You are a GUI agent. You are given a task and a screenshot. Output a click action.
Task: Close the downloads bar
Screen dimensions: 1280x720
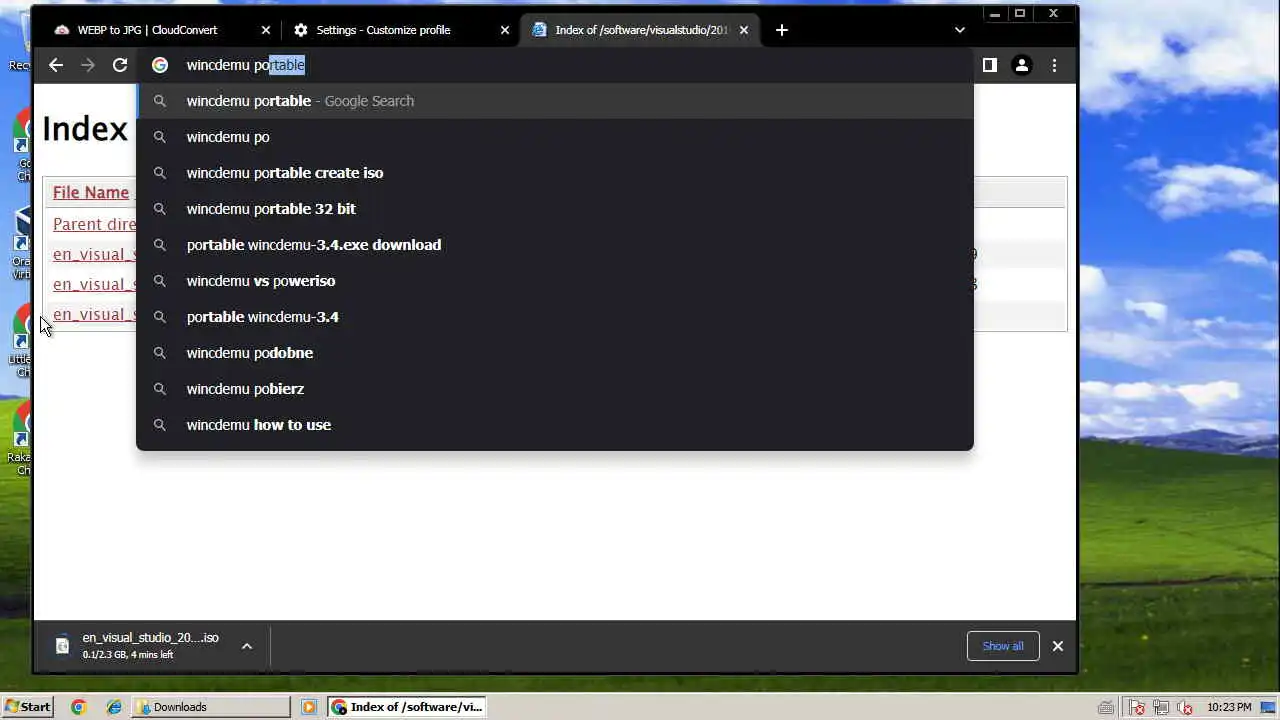coord(1058,646)
